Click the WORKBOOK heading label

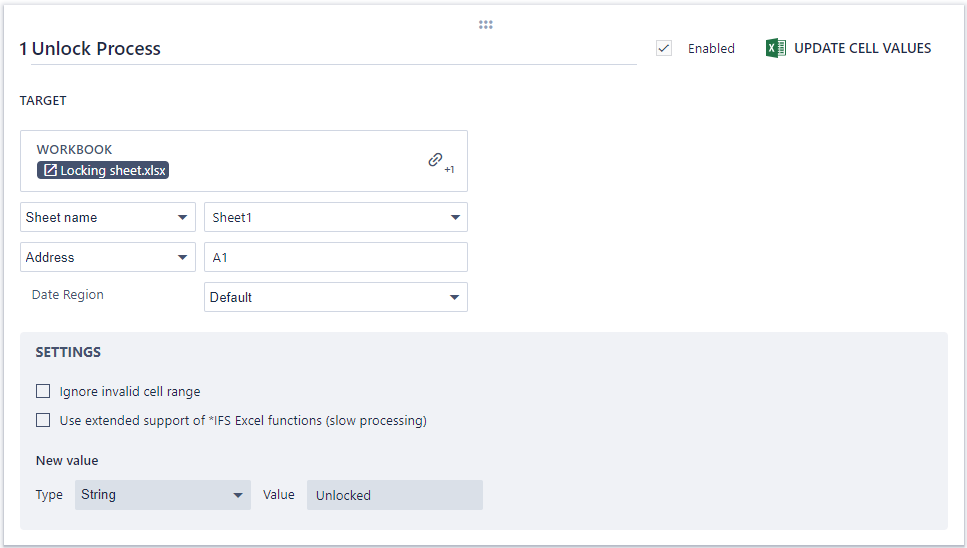(x=74, y=150)
